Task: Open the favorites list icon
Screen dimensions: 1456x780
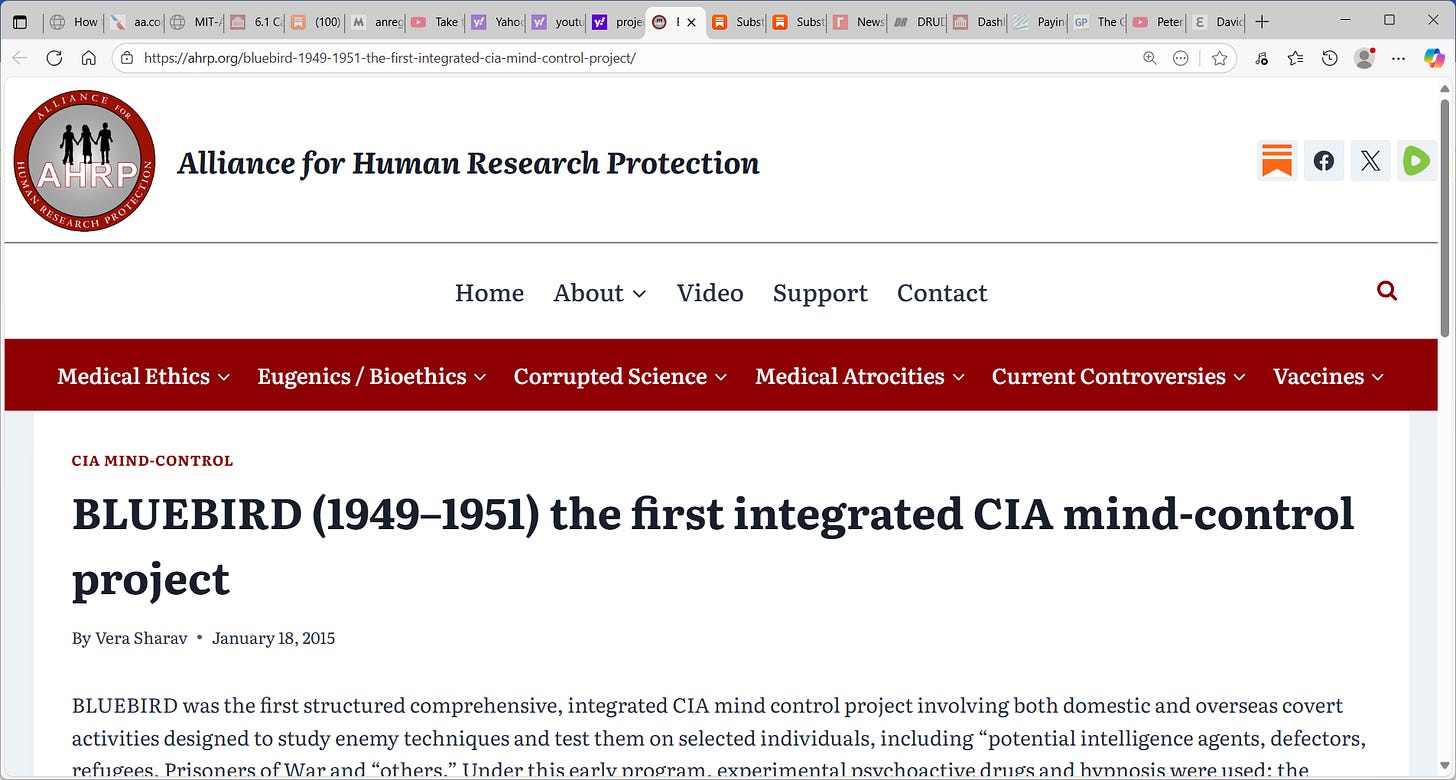Action: coord(1296,58)
